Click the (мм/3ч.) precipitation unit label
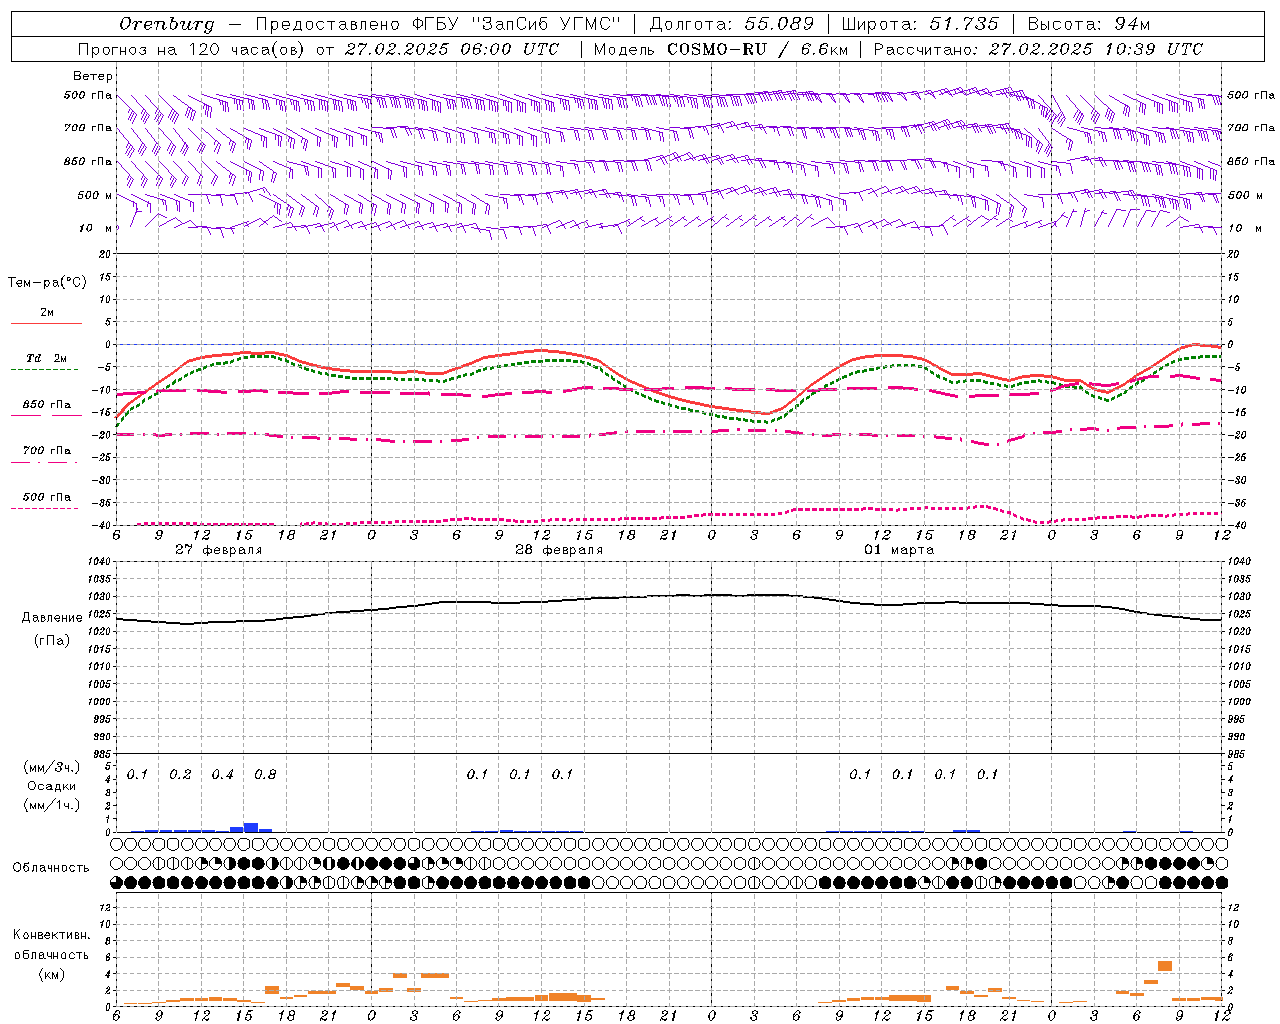This screenshot has width=1280, height=1024. click(52, 767)
